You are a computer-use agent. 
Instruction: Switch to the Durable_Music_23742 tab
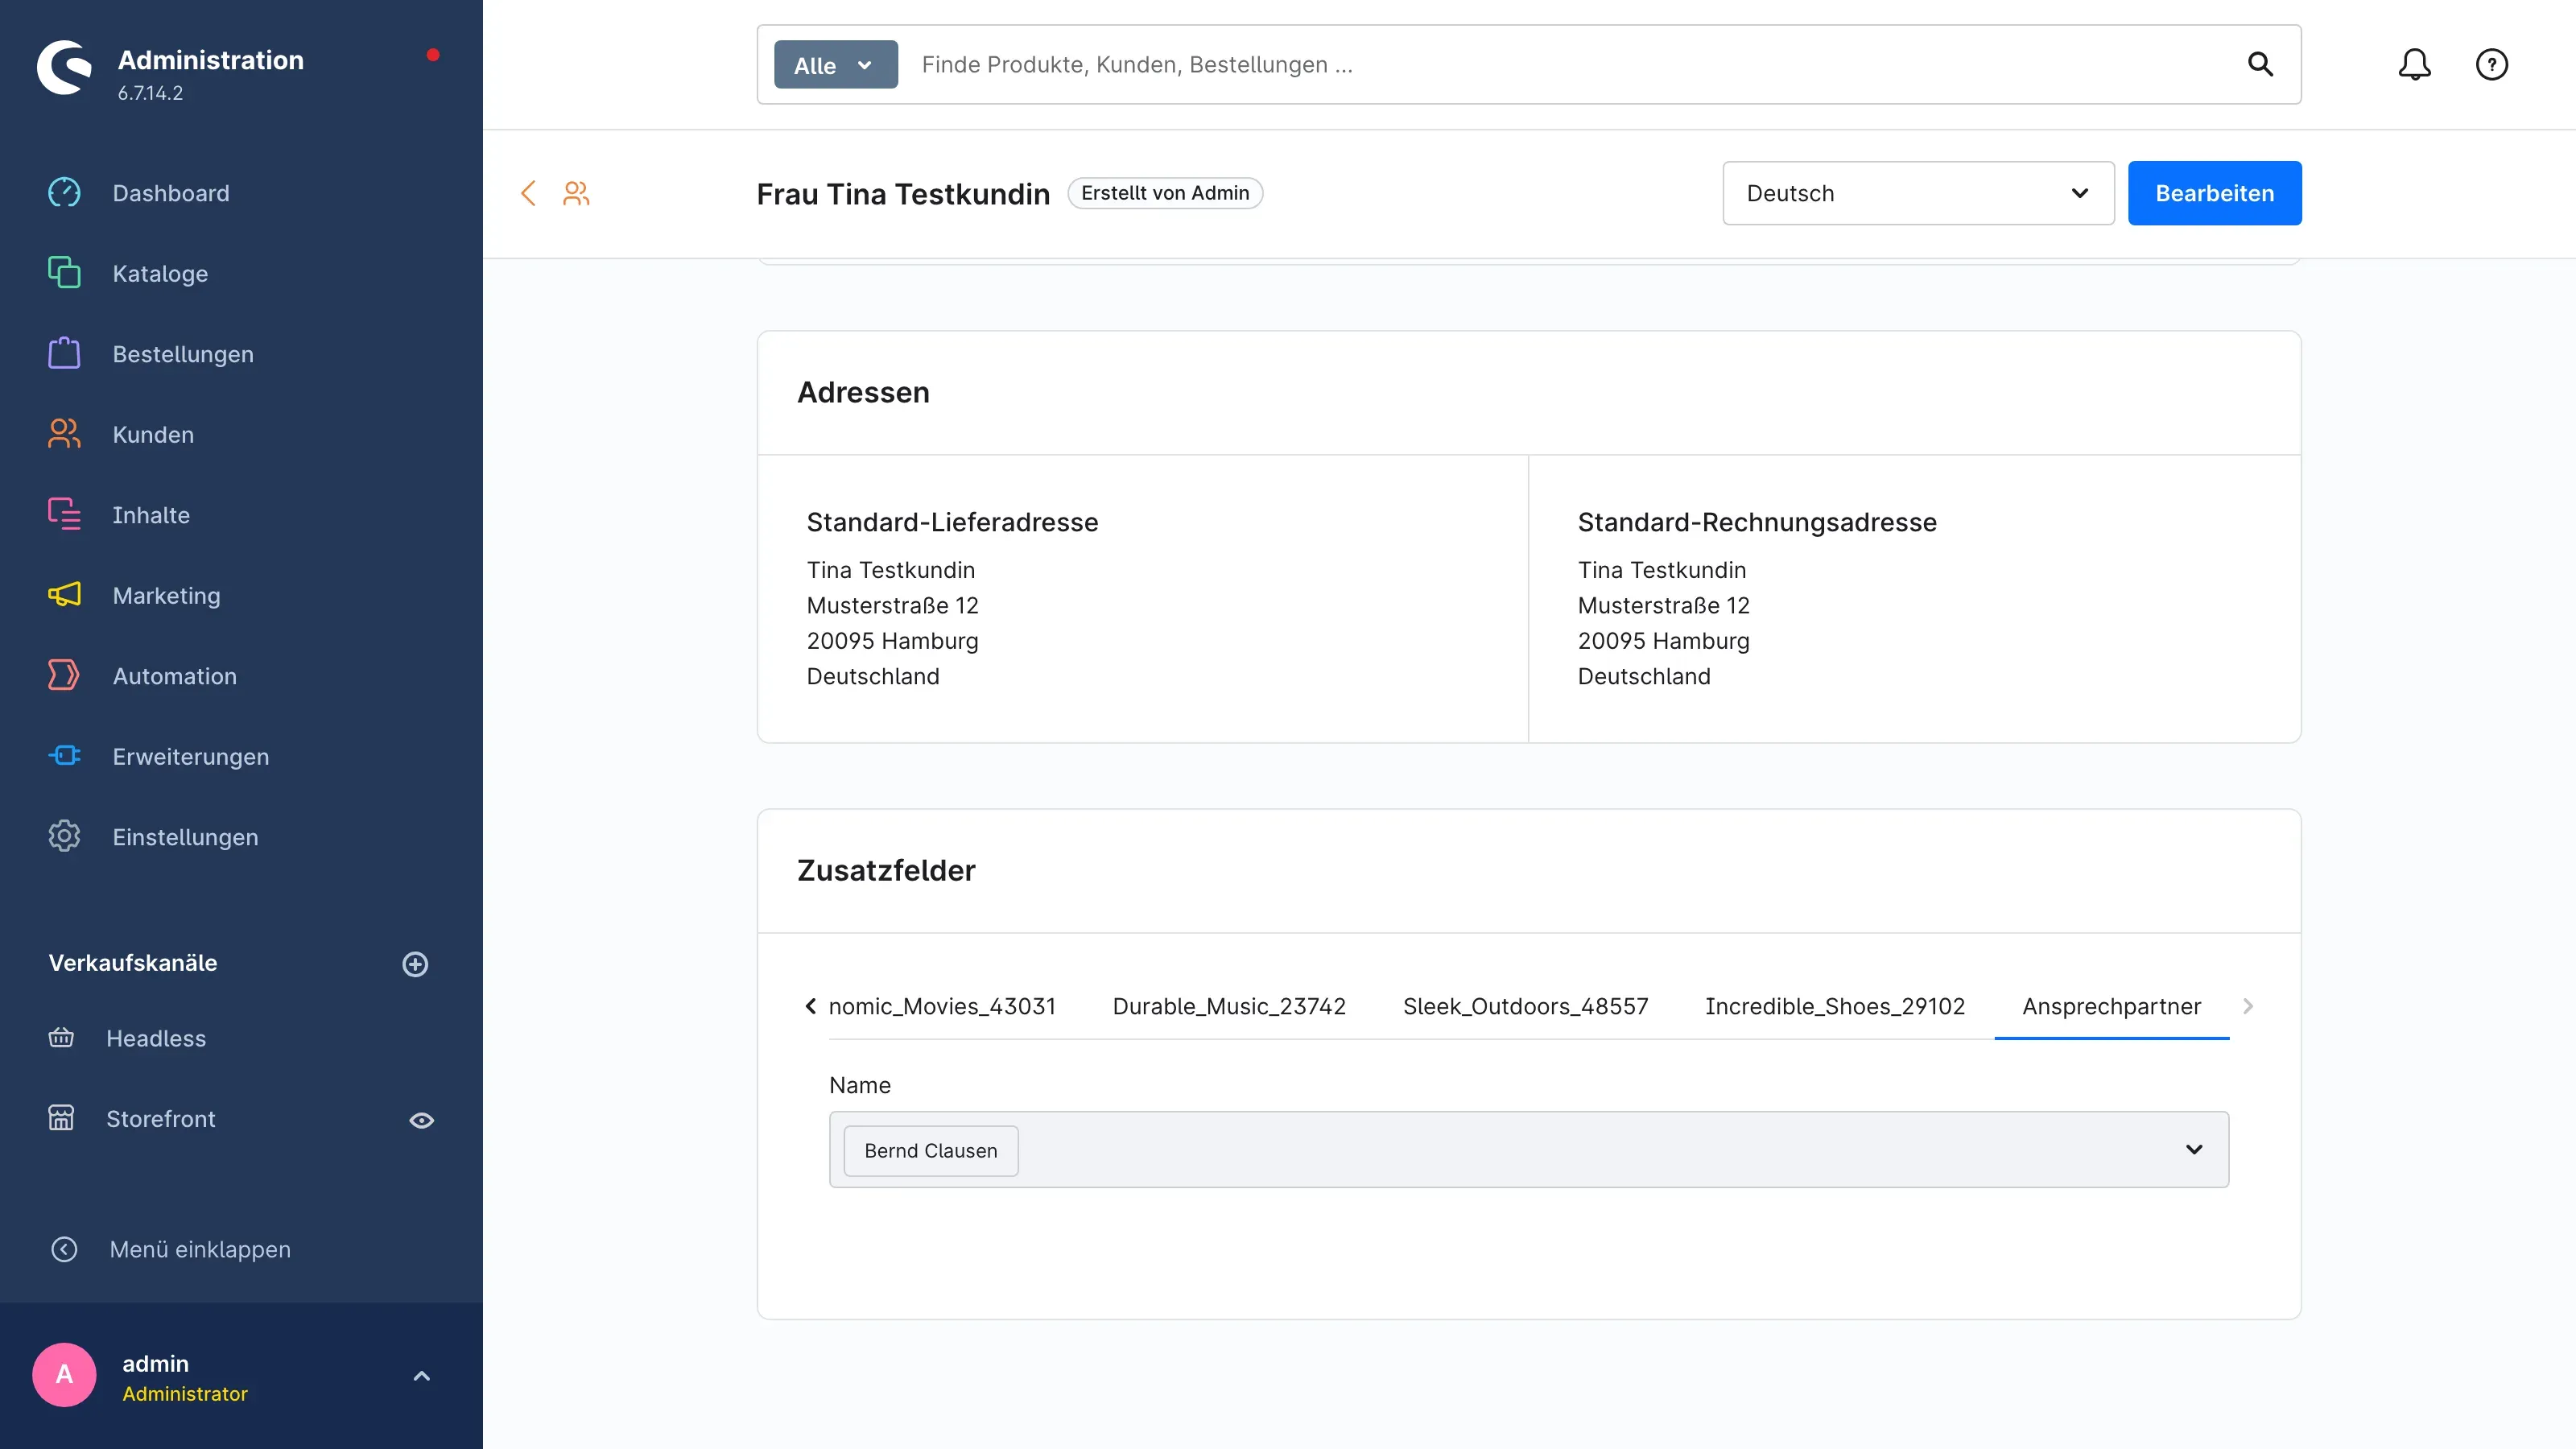[x=1229, y=1006]
